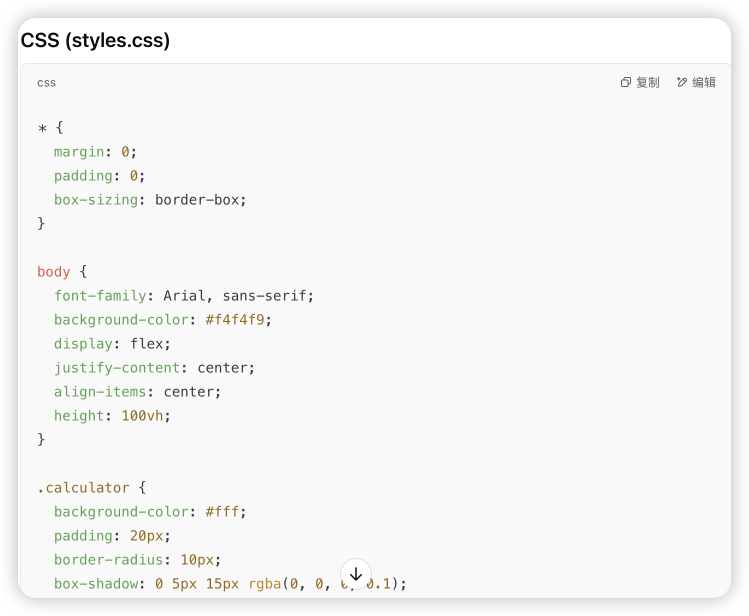Click the pencil edit icon

coord(682,83)
